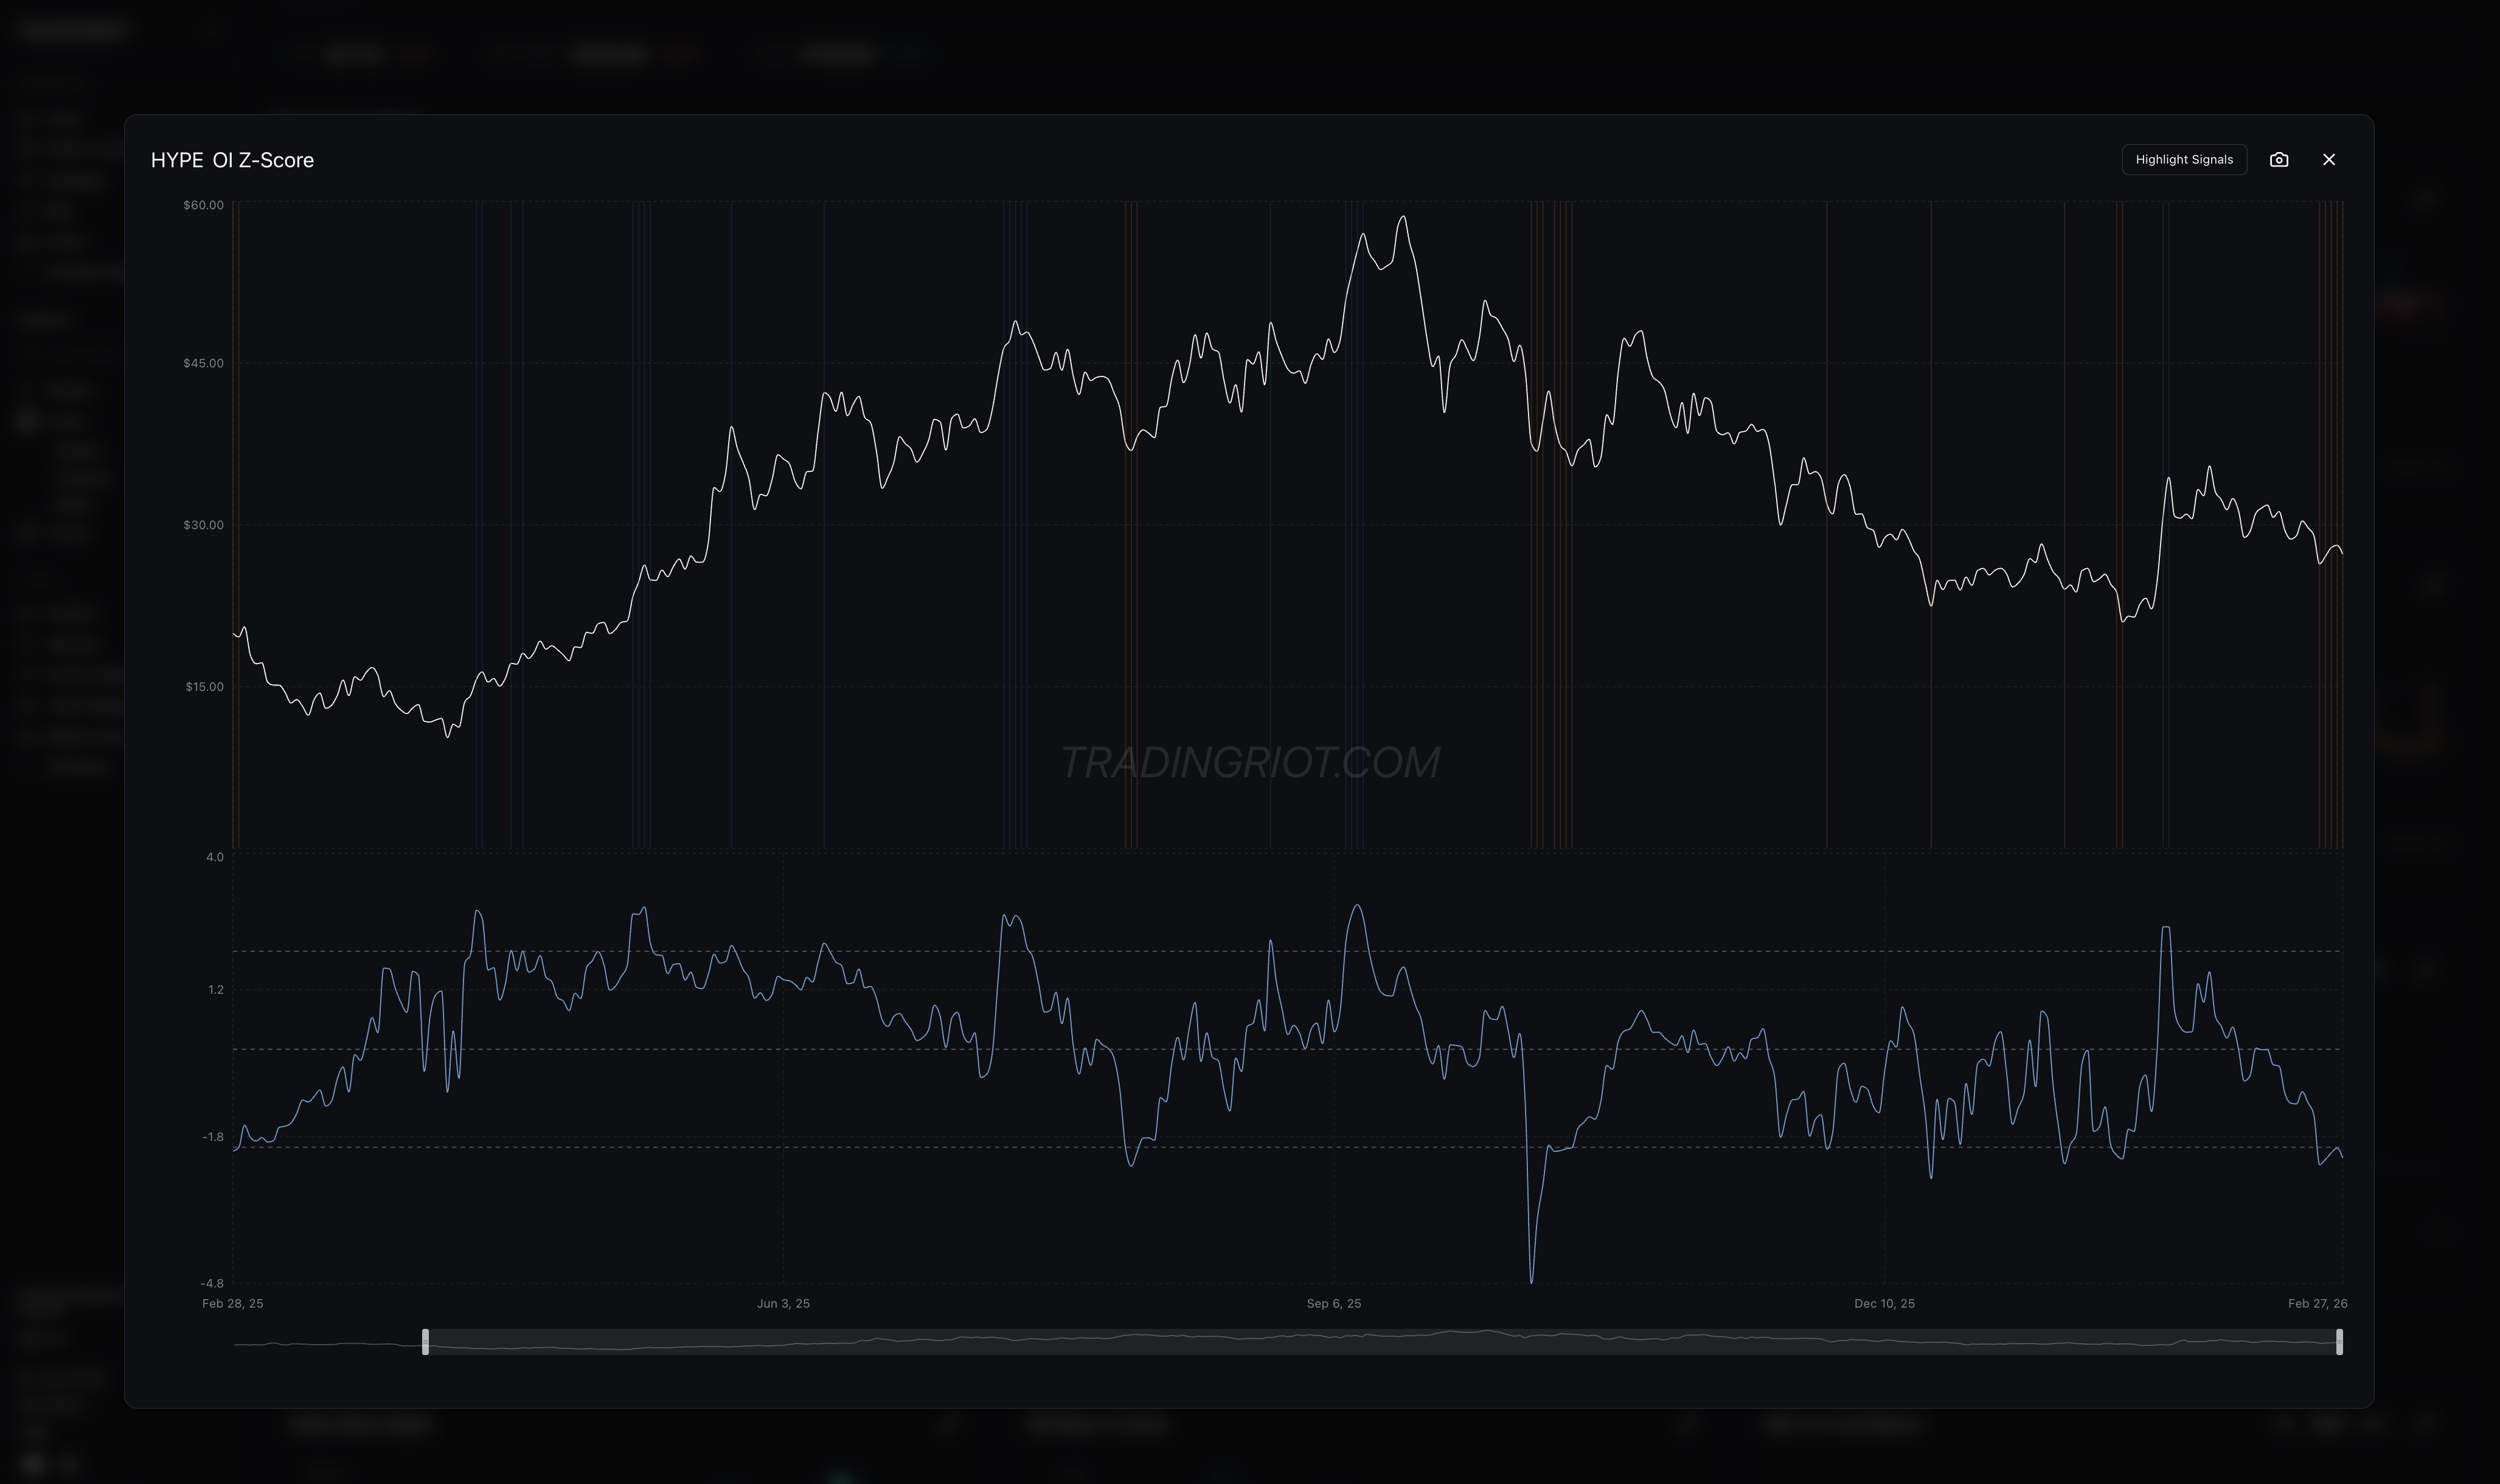
Task: Open the chart screenshot capture tool
Action: [2280, 159]
